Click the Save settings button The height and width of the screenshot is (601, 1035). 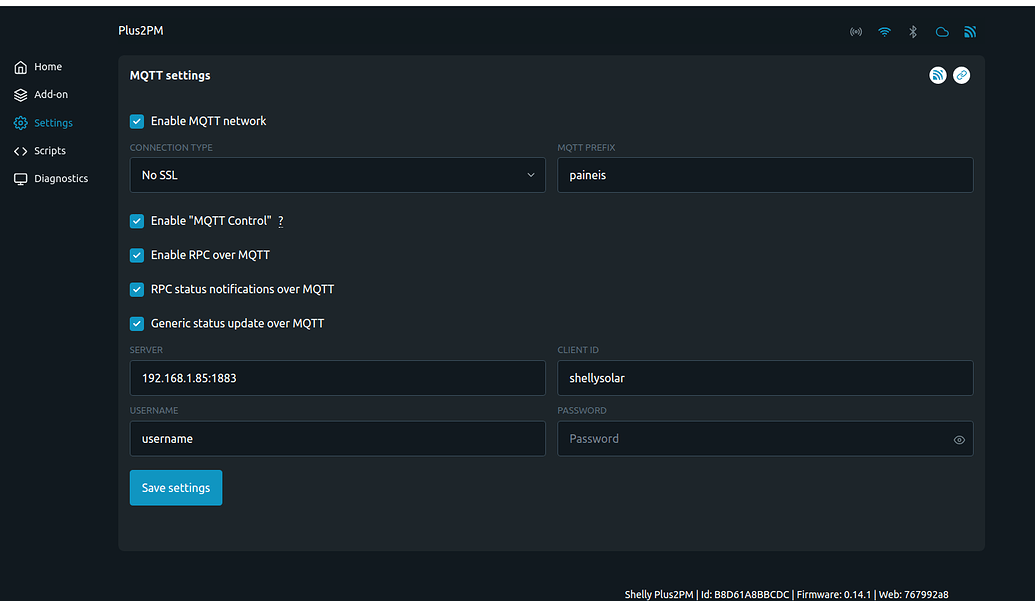(175, 487)
